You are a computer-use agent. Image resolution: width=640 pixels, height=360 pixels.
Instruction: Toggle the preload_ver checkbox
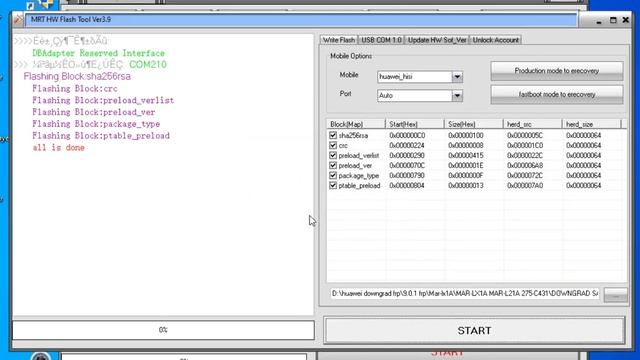coord(333,165)
